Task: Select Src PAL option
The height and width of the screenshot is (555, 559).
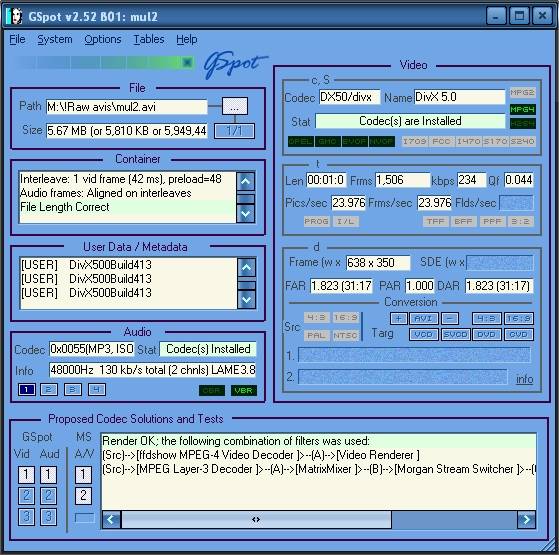Action: (316, 335)
